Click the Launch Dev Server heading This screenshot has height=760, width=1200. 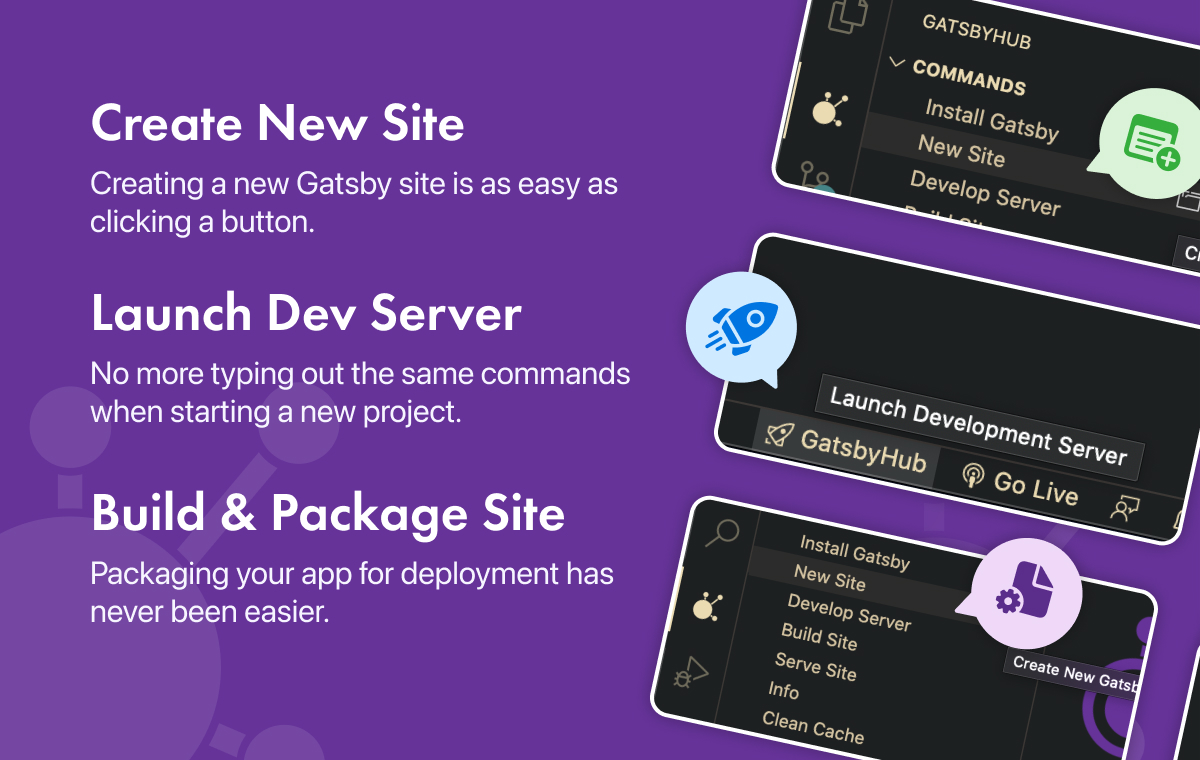tap(306, 314)
